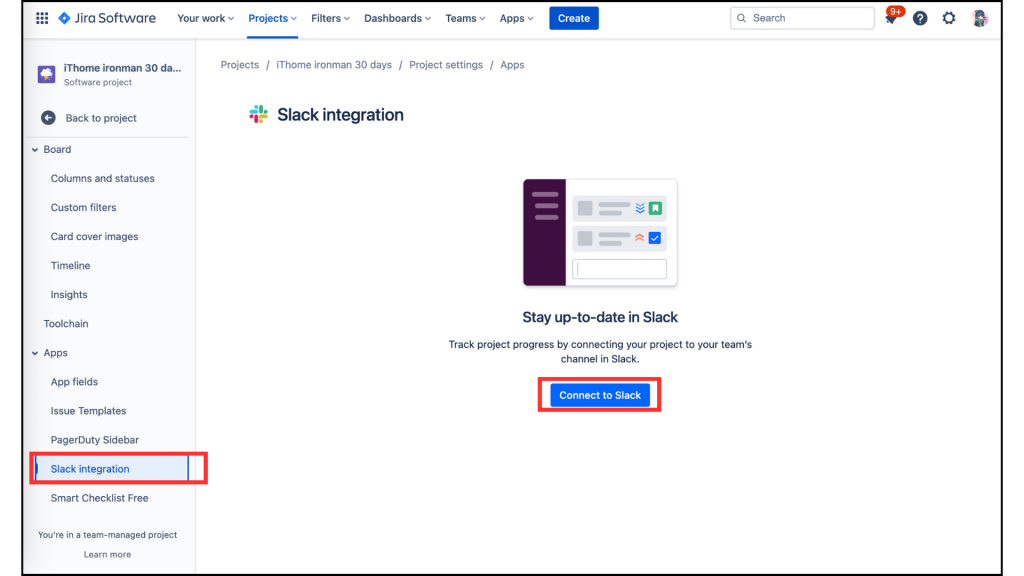
Task: Open the Dashboards dropdown menu
Action: tap(397, 18)
